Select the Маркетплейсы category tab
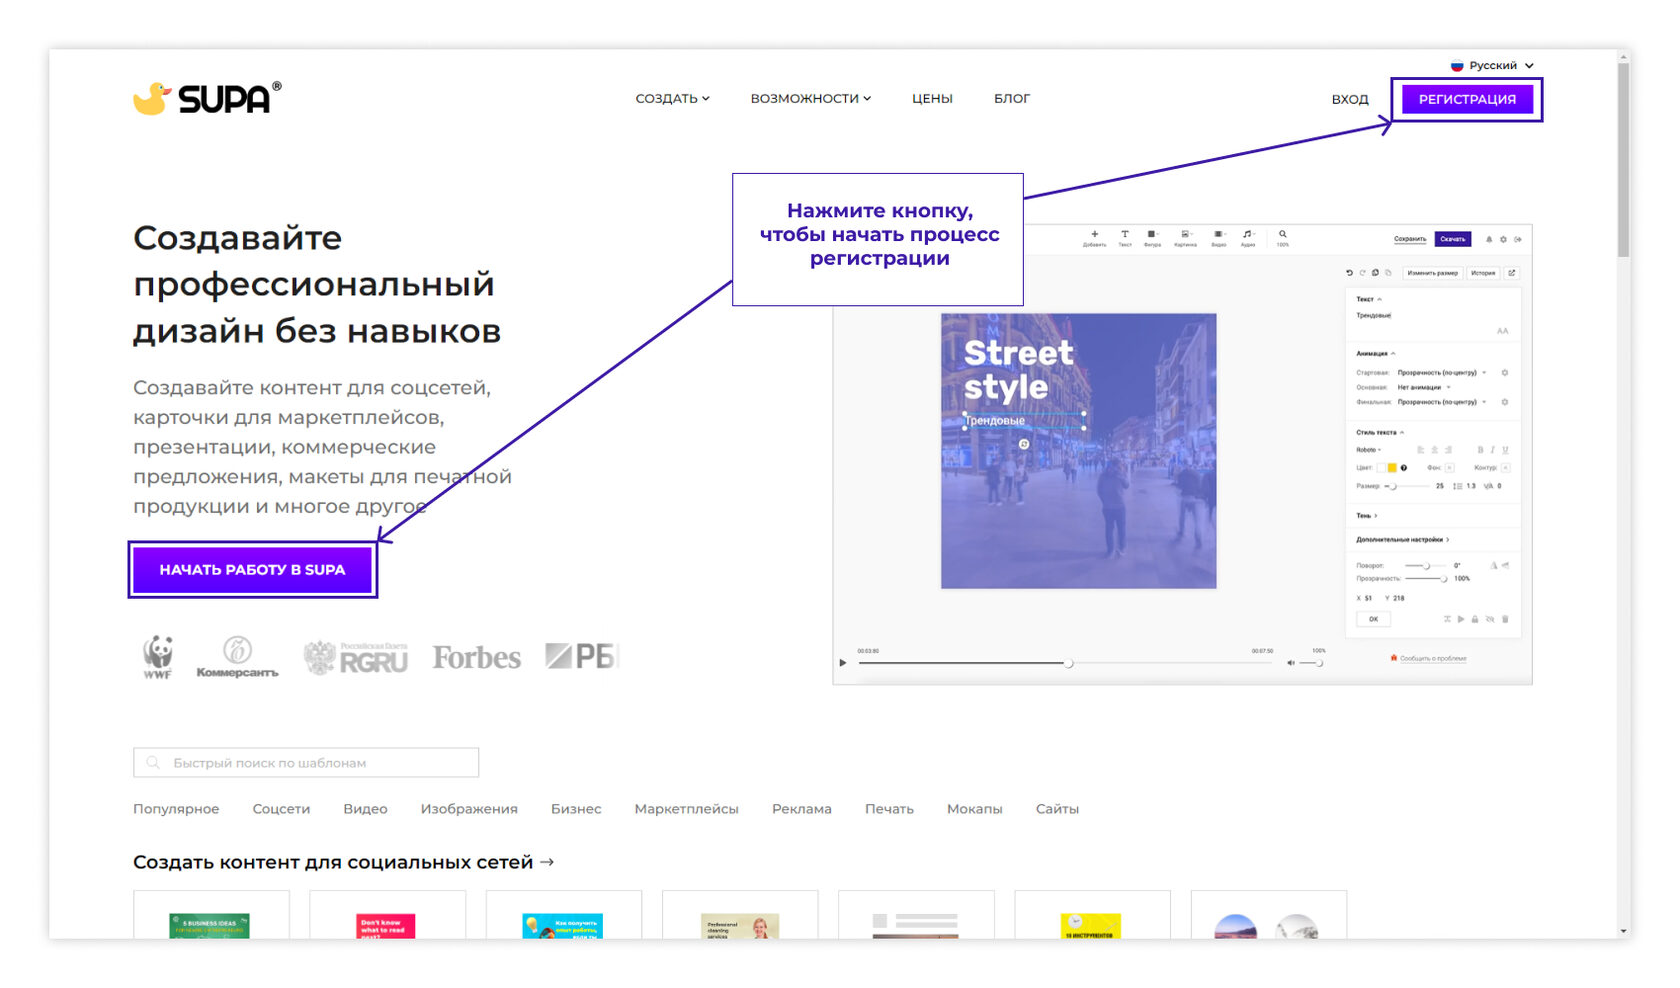 coord(686,809)
